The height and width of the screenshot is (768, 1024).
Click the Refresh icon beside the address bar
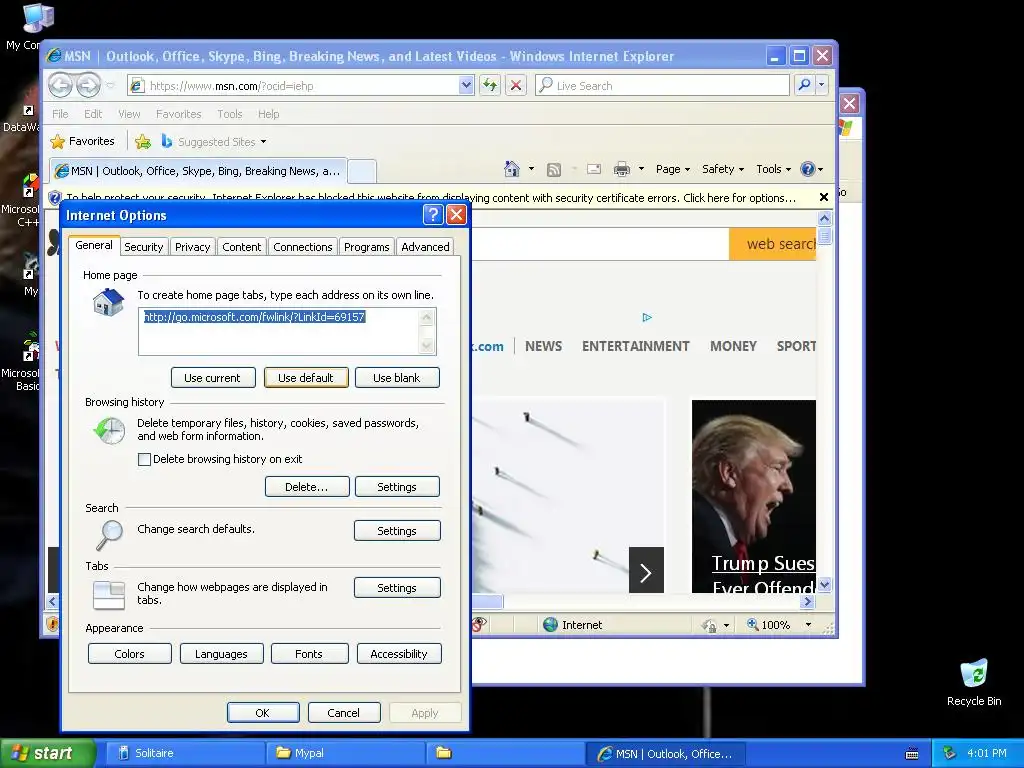[x=490, y=85]
